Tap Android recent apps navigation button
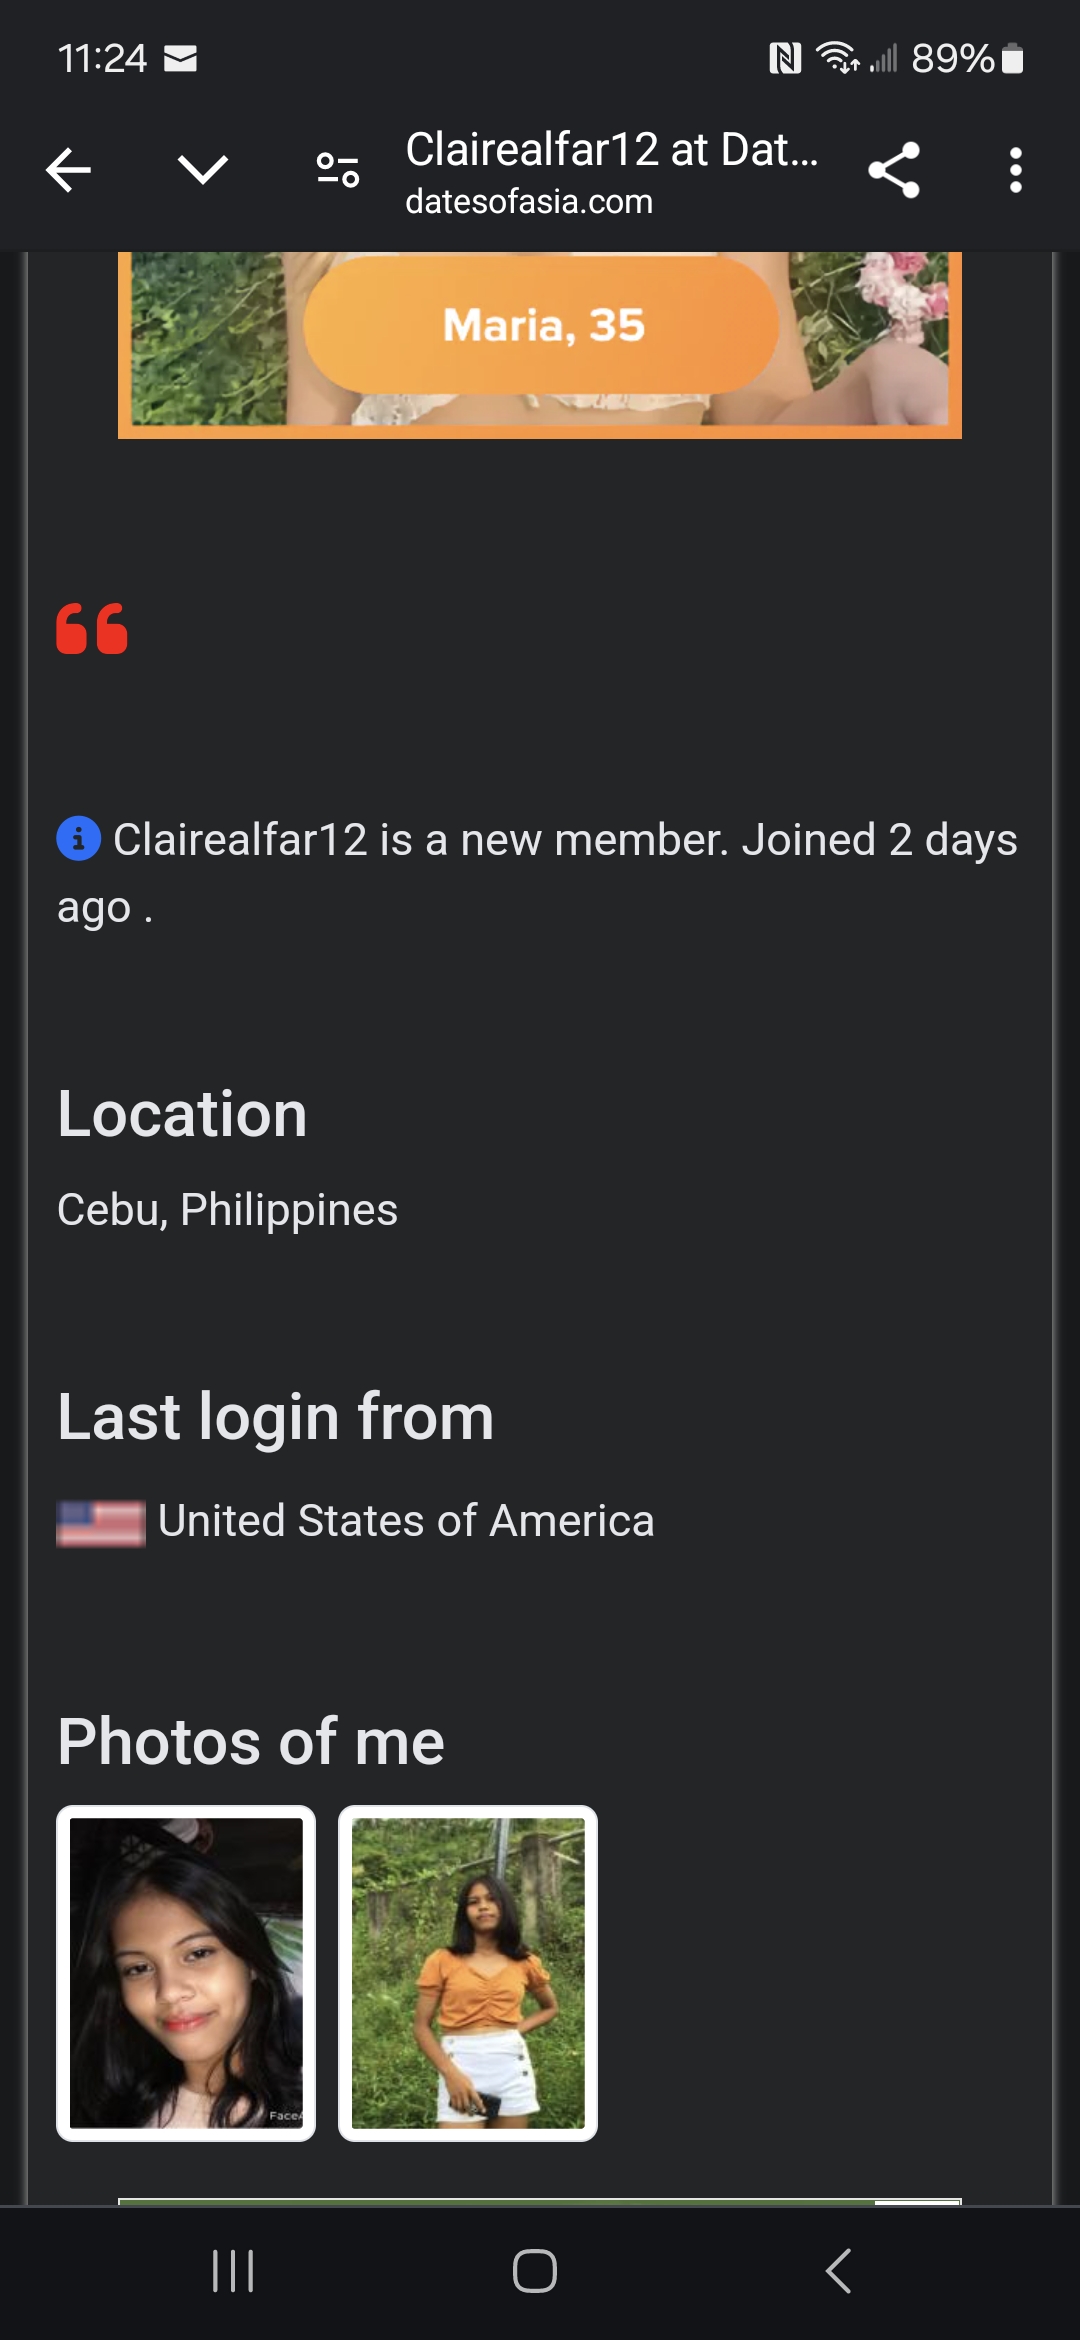The height and width of the screenshot is (2340, 1080). 233,2271
